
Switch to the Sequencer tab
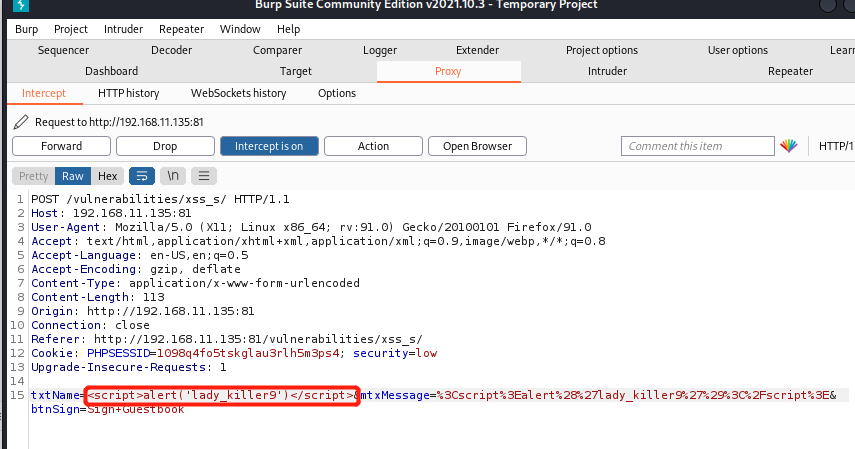pyautogui.click(x=63, y=50)
